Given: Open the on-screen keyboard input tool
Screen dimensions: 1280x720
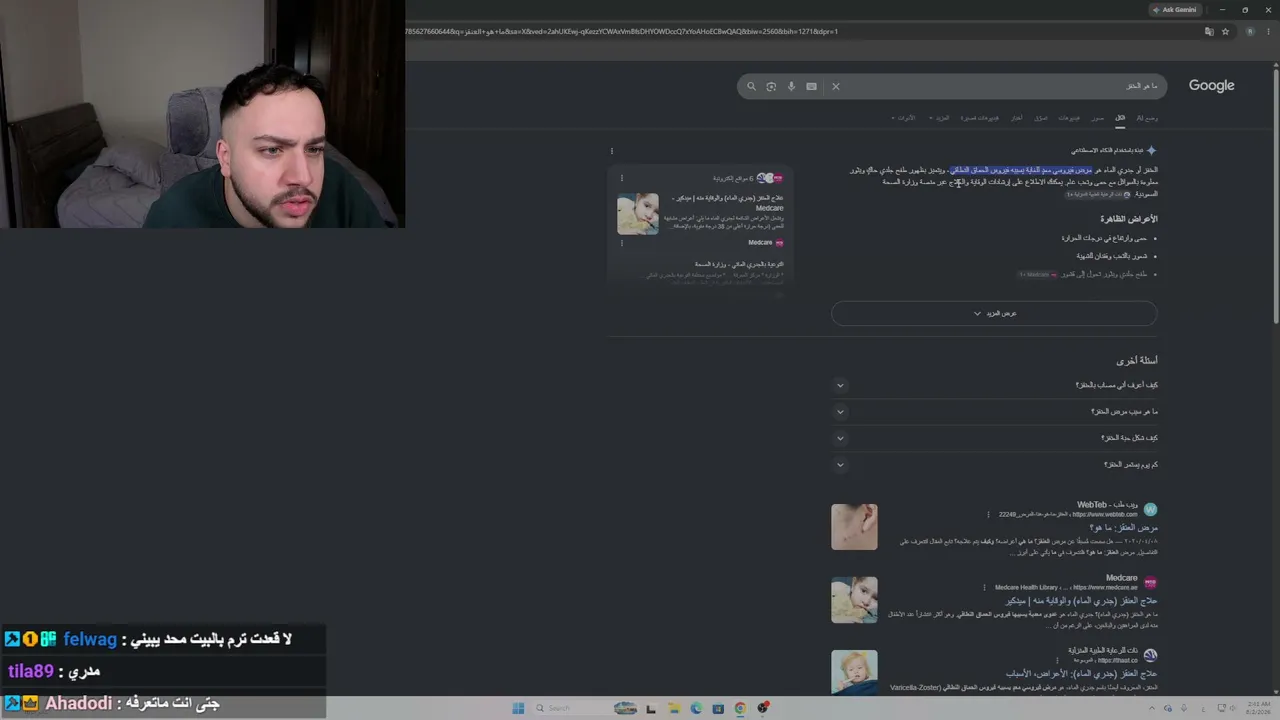Looking at the screenshot, I should click(811, 86).
